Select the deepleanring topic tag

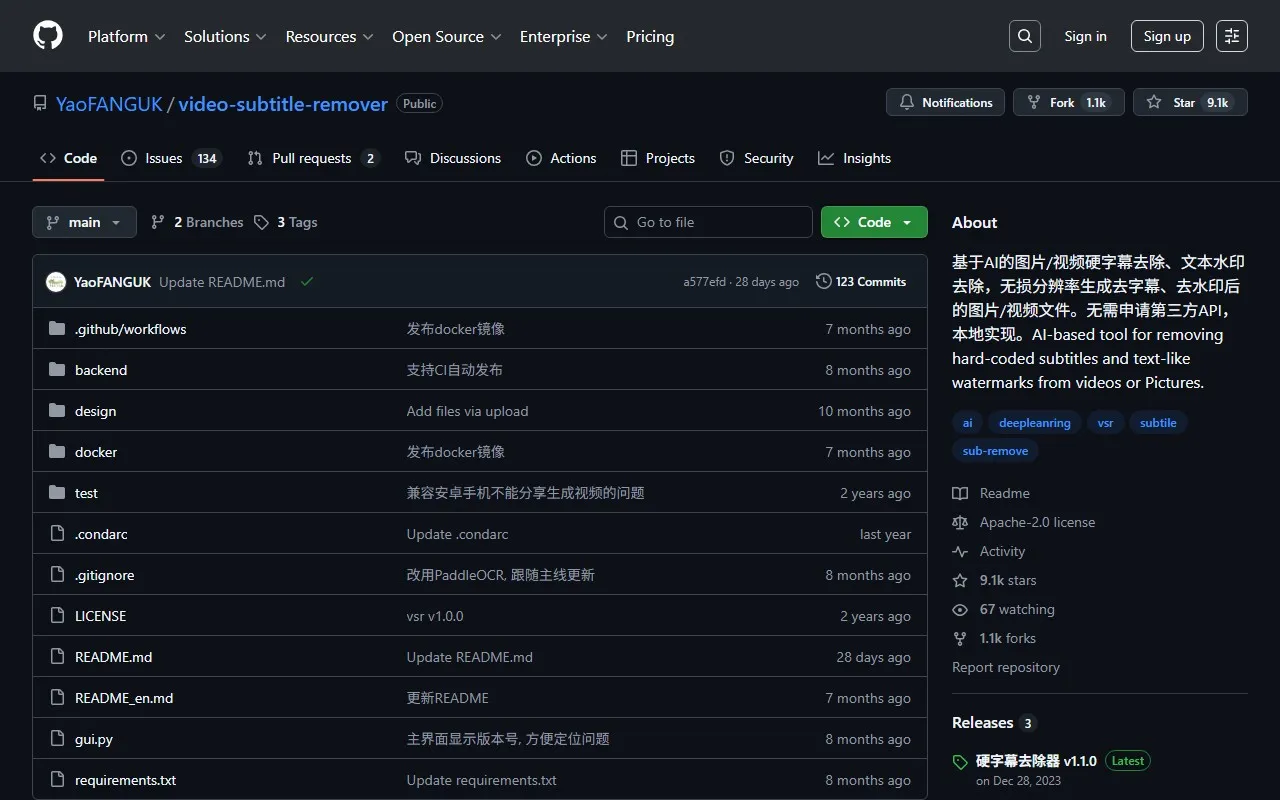click(1034, 423)
